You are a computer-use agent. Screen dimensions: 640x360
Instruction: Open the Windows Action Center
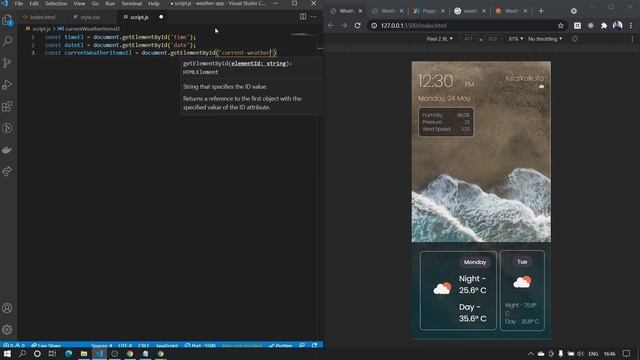[x=627, y=353]
